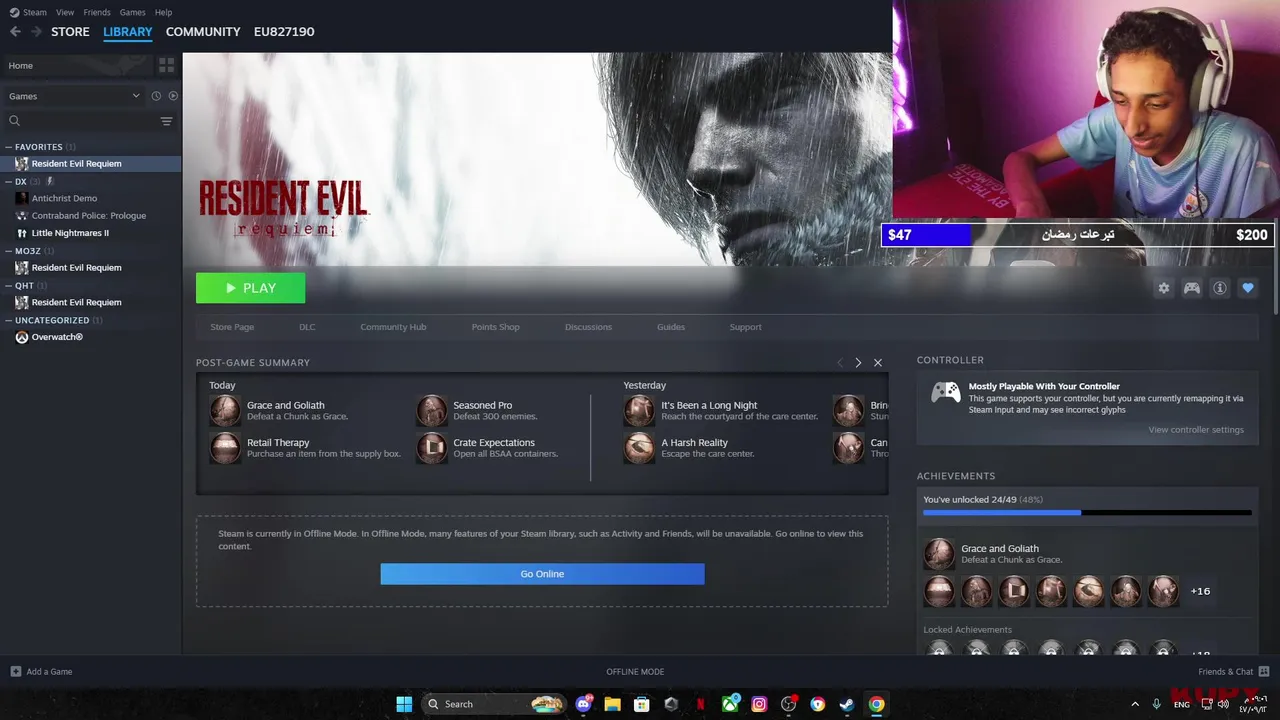Open the Windows Start menu
1280x720 pixels.
[x=404, y=704]
